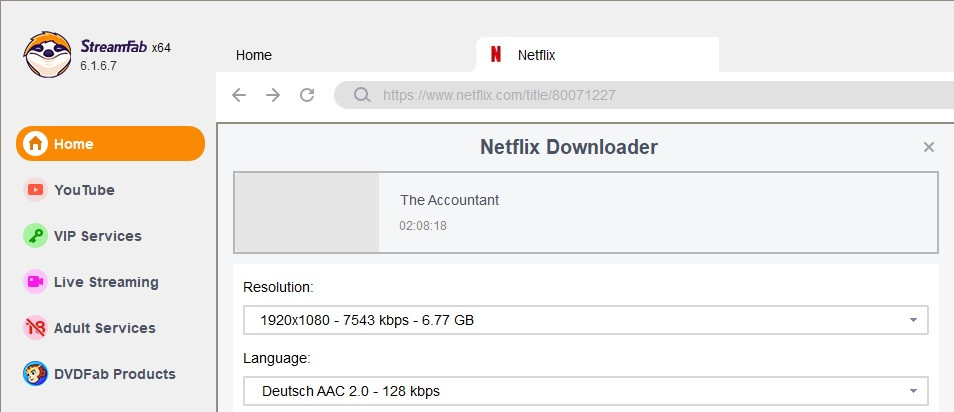Click the Netflix Downloader heading

pyautogui.click(x=569, y=147)
